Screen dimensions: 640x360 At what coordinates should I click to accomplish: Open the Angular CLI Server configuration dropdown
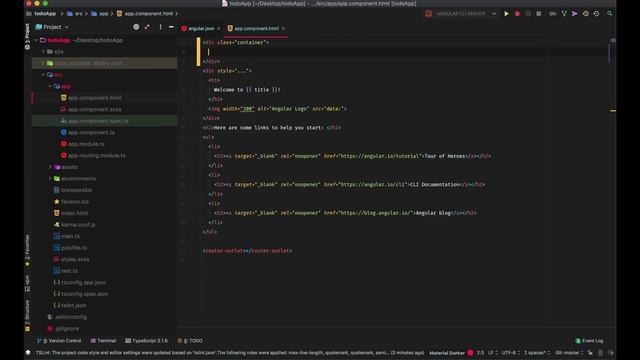(494, 13)
